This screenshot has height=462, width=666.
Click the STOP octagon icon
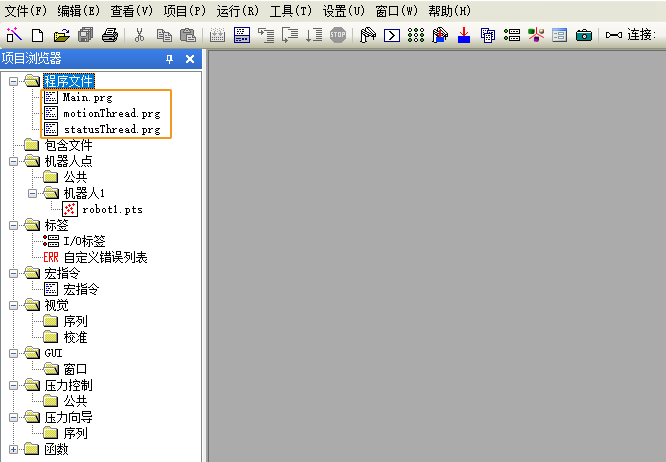[338, 35]
